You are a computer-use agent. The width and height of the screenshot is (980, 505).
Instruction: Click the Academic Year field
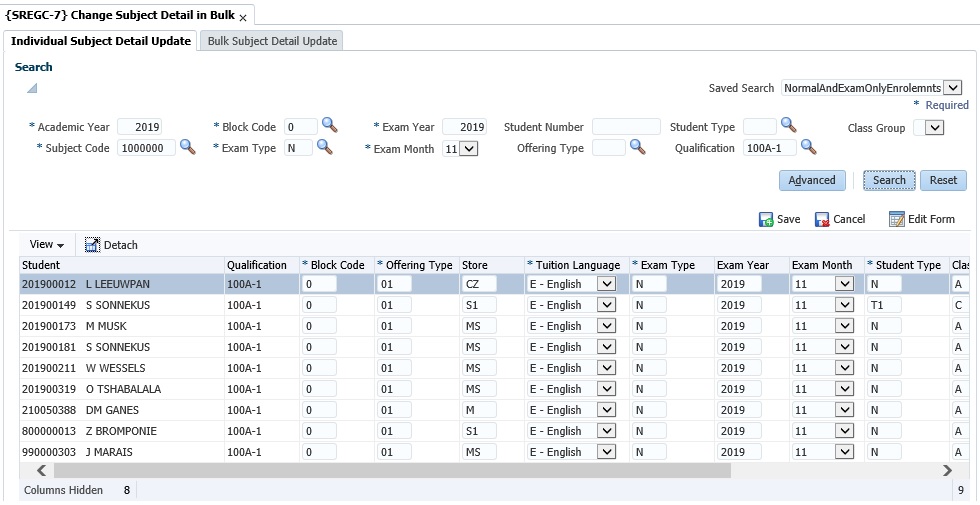pyautogui.click(x=139, y=127)
